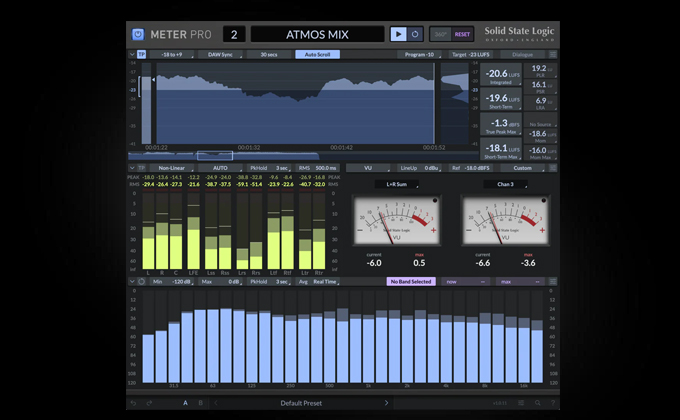This screenshot has height=420, width=680.
Task: Toggle TP in the level meters section
Action: pos(141,168)
